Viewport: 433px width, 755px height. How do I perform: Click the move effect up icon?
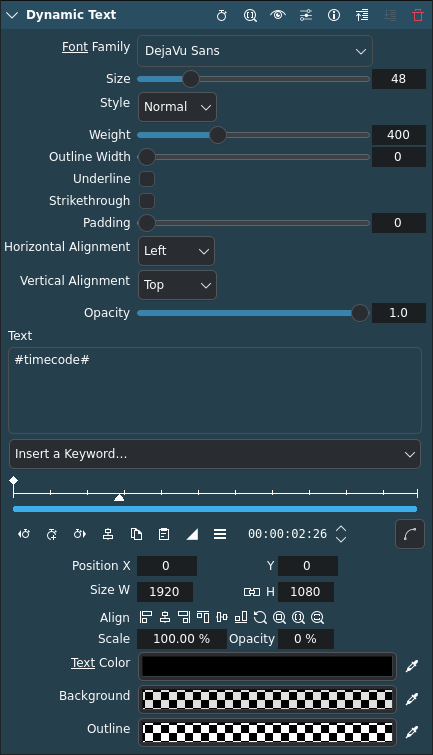click(362, 15)
